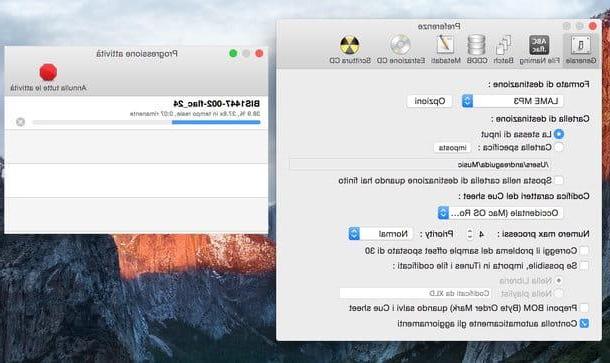Enable Sposta nella cartella di destinazione checkbox

click(x=559, y=181)
